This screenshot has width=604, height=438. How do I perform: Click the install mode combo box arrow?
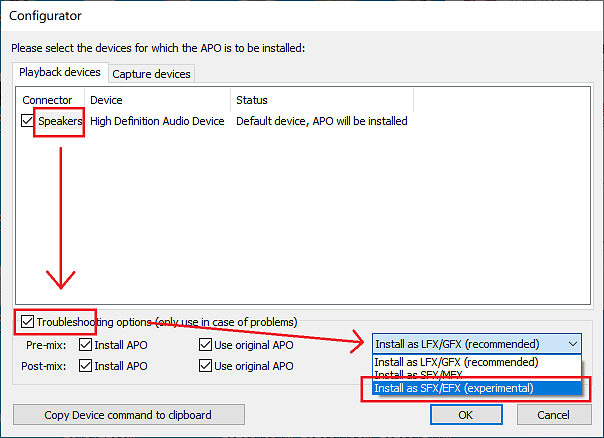(572, 344)
